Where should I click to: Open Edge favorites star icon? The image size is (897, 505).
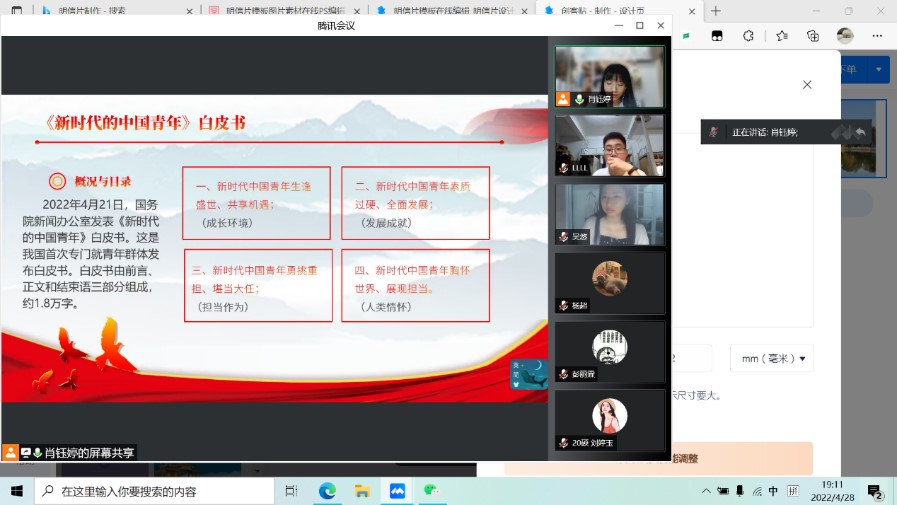(781, 35)
